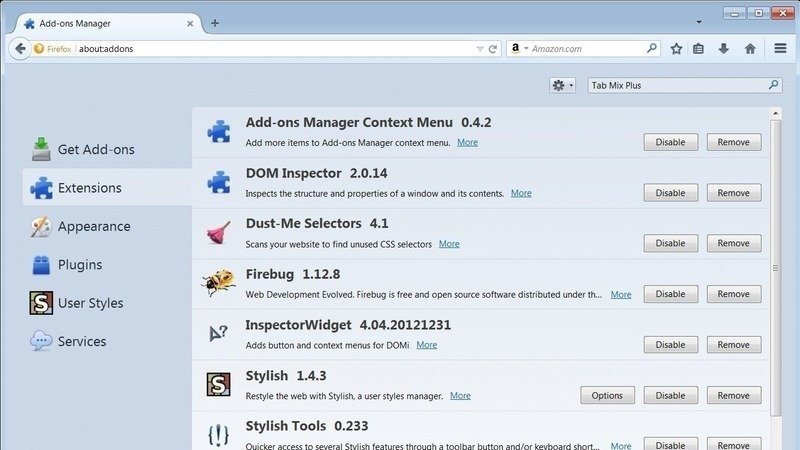Select the Add-ons Manager tab
This screenshot has width=800, height=450.
tap(108, 23)
